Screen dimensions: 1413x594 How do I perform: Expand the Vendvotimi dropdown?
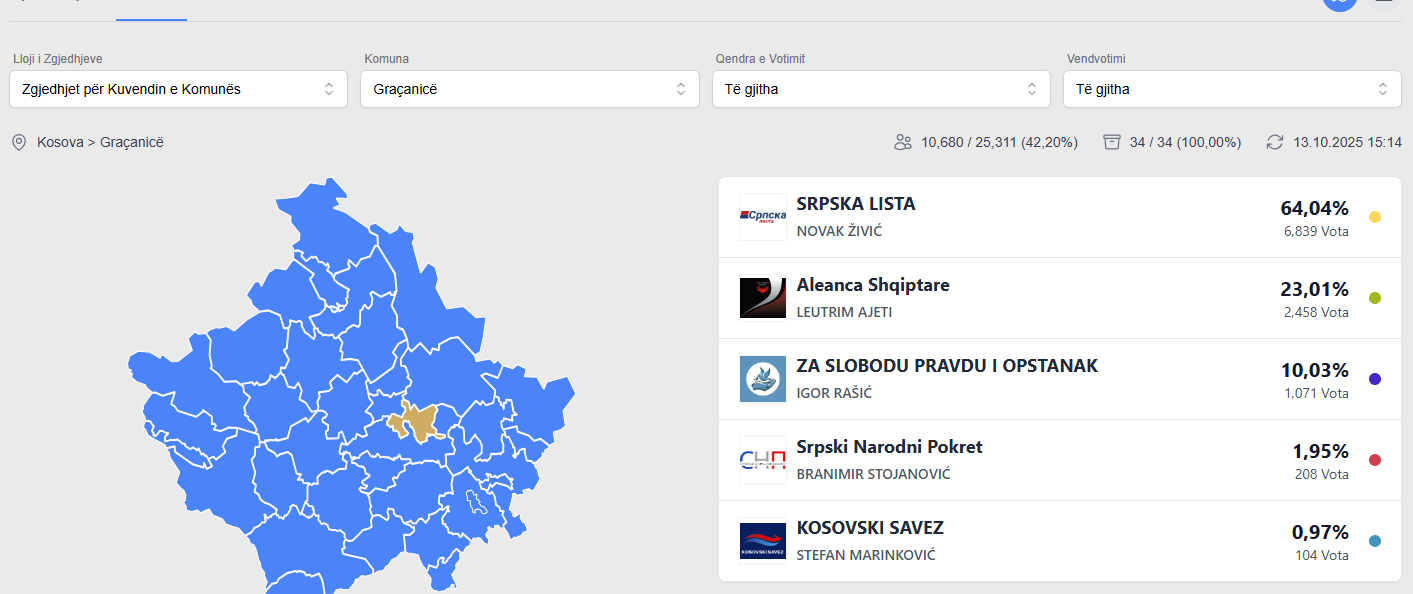click(x=1232, y=89)
